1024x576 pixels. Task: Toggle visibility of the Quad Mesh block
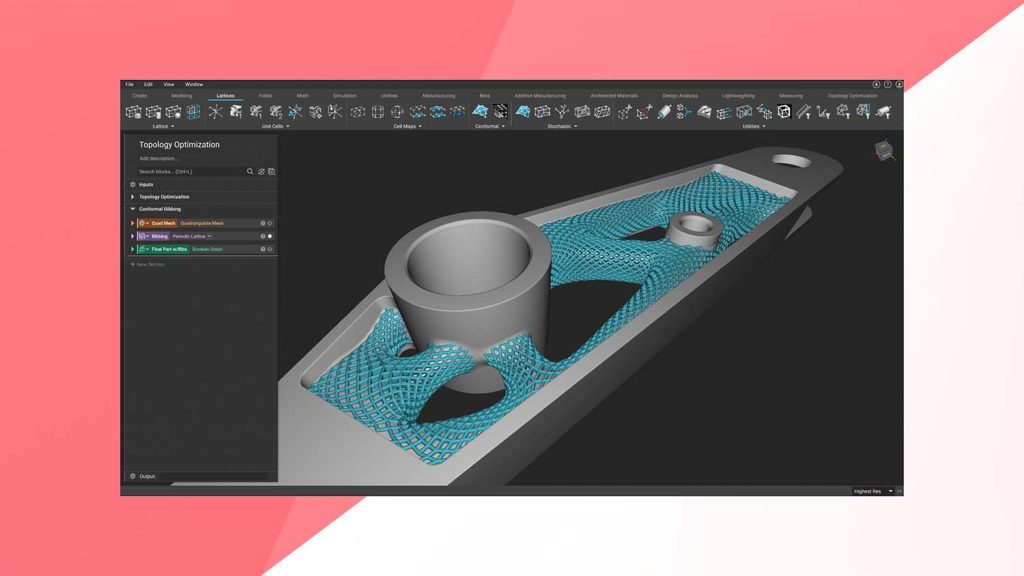coord(269,222)
